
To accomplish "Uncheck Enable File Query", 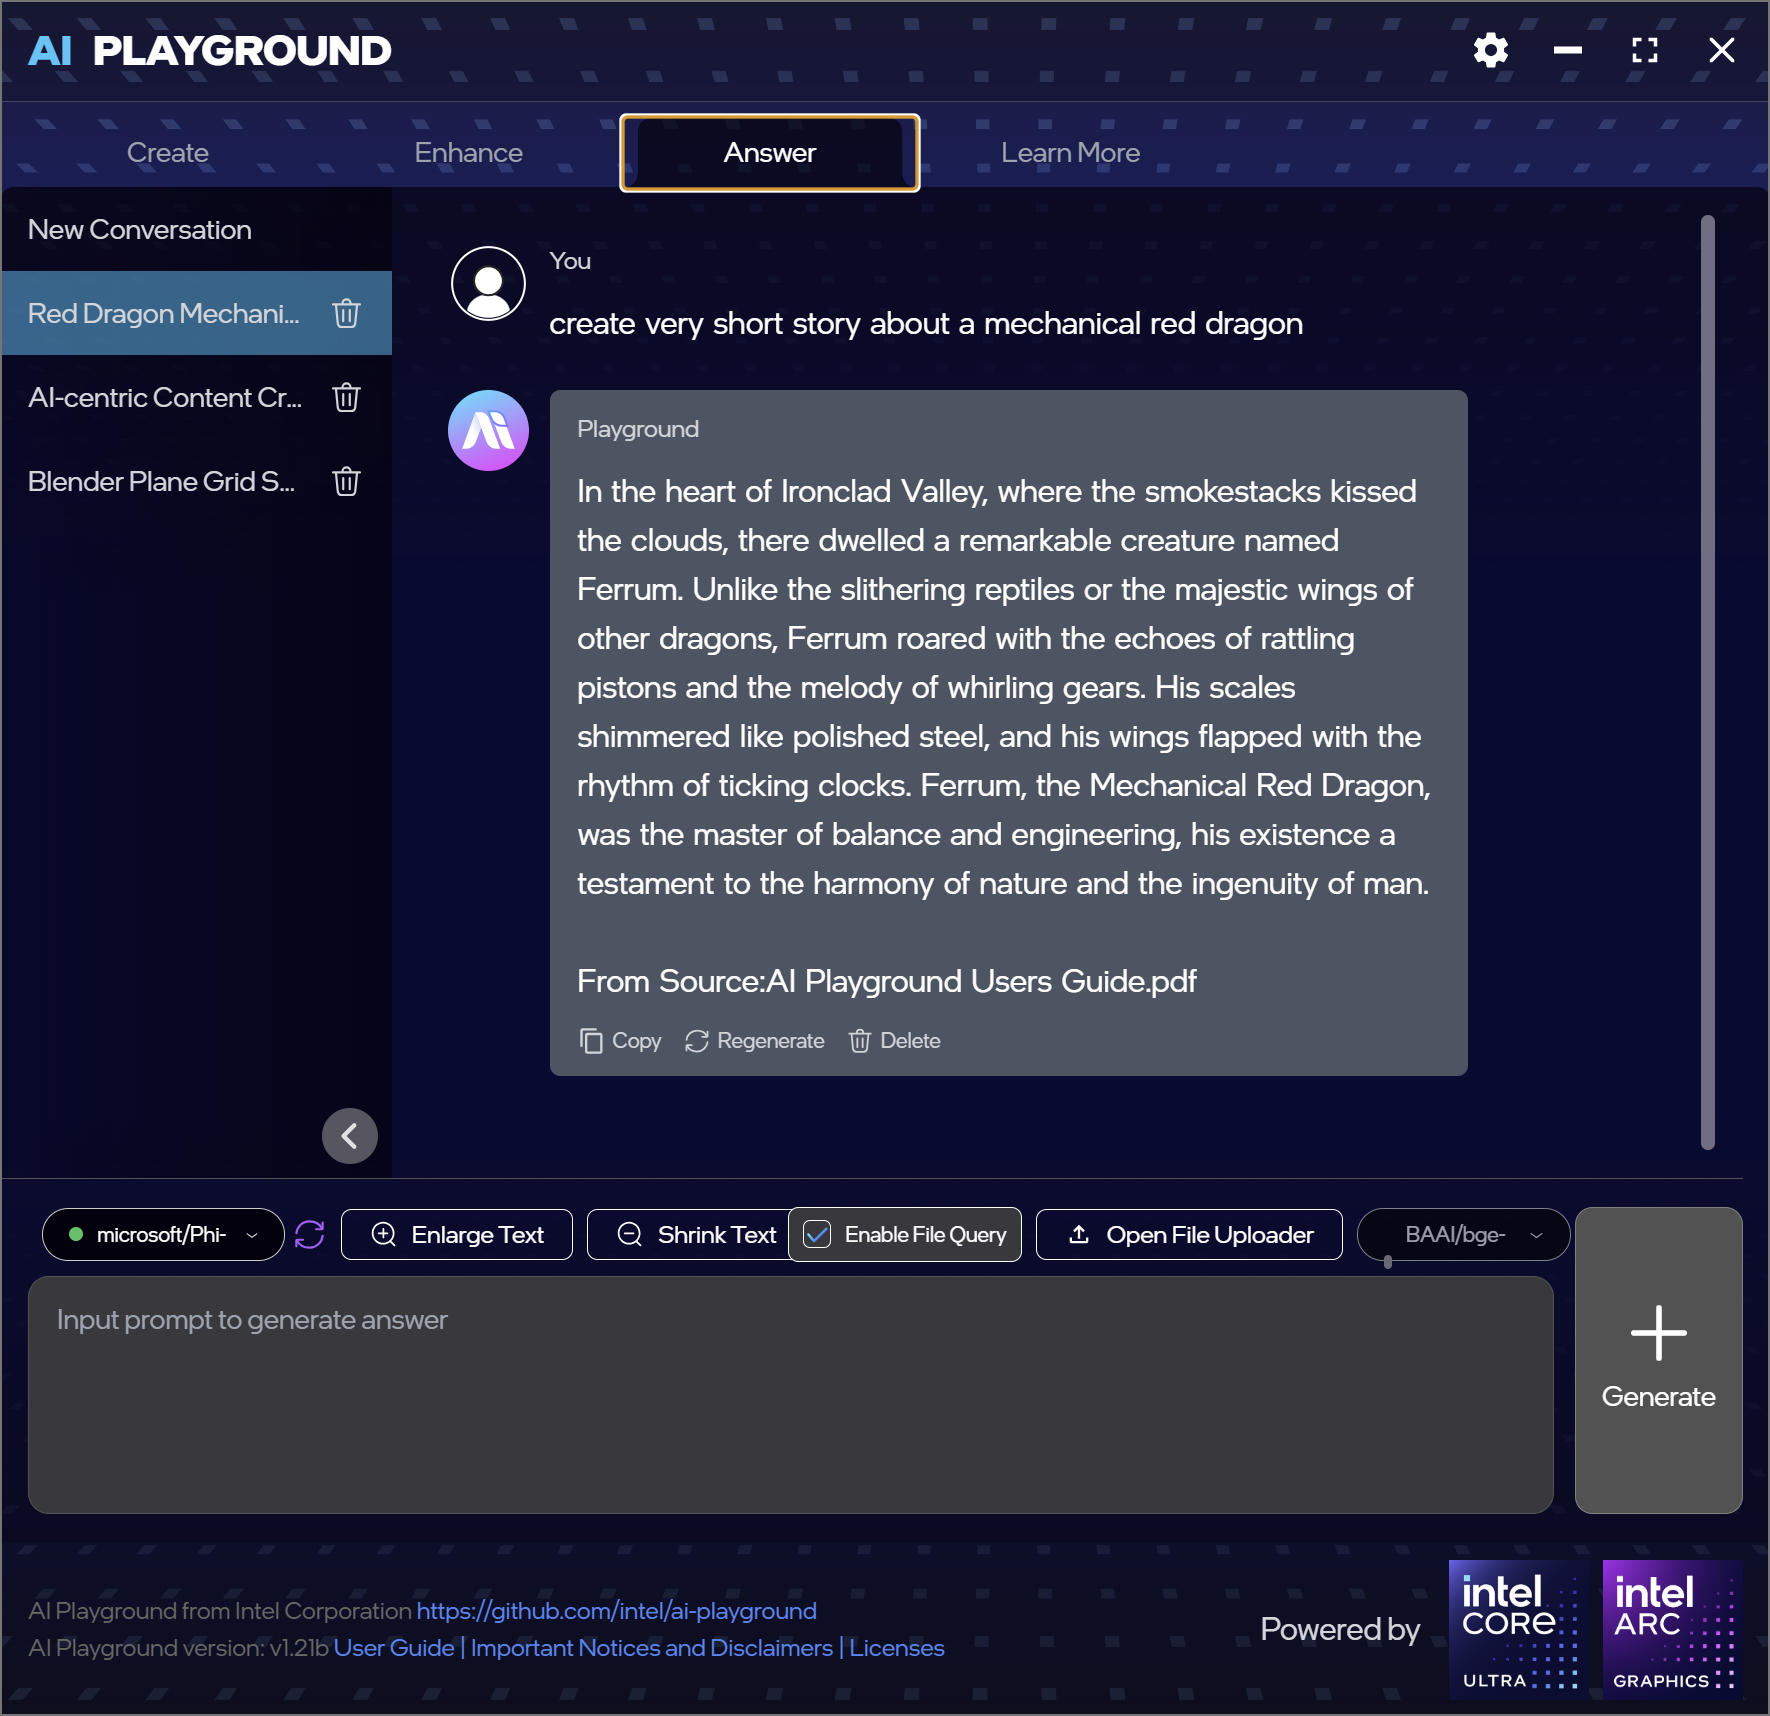I will point(817,1234).
